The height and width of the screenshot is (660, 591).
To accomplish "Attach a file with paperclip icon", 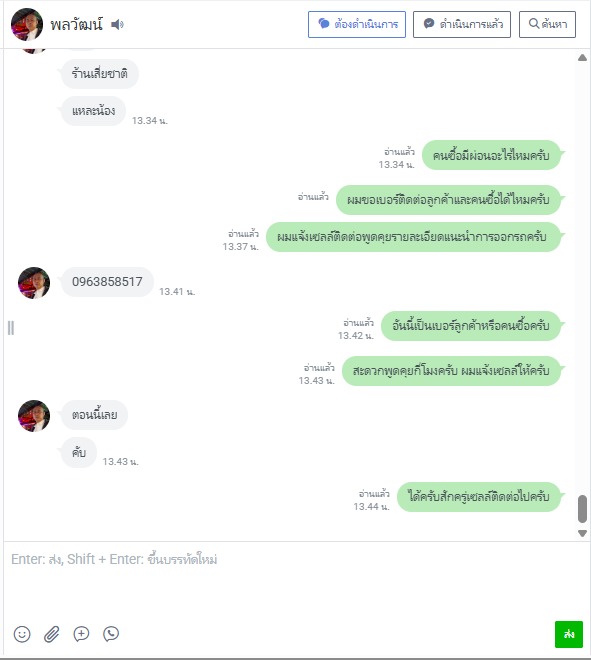I will [52, 634].
